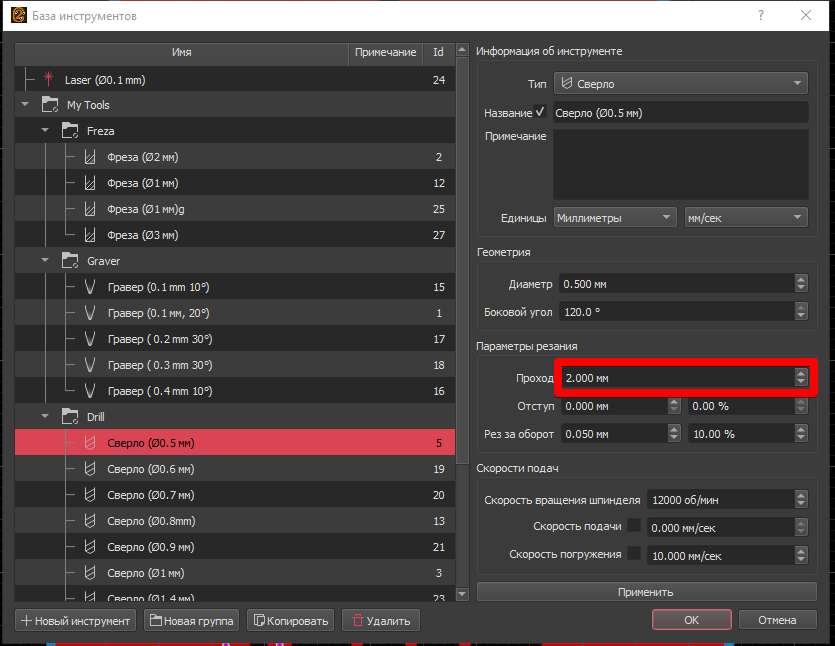Click the Сверло (Ø0.8mm) drill icon

pyautogui.click(x=90, y=521)
